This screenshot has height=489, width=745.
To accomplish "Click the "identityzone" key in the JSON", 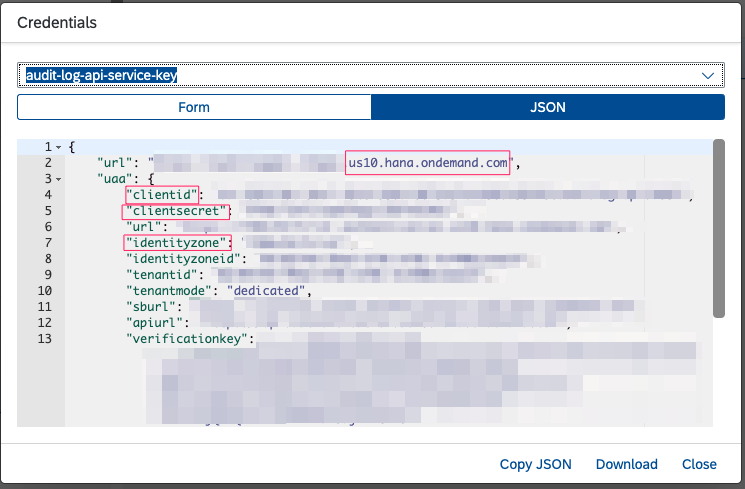I will [177, 242].
